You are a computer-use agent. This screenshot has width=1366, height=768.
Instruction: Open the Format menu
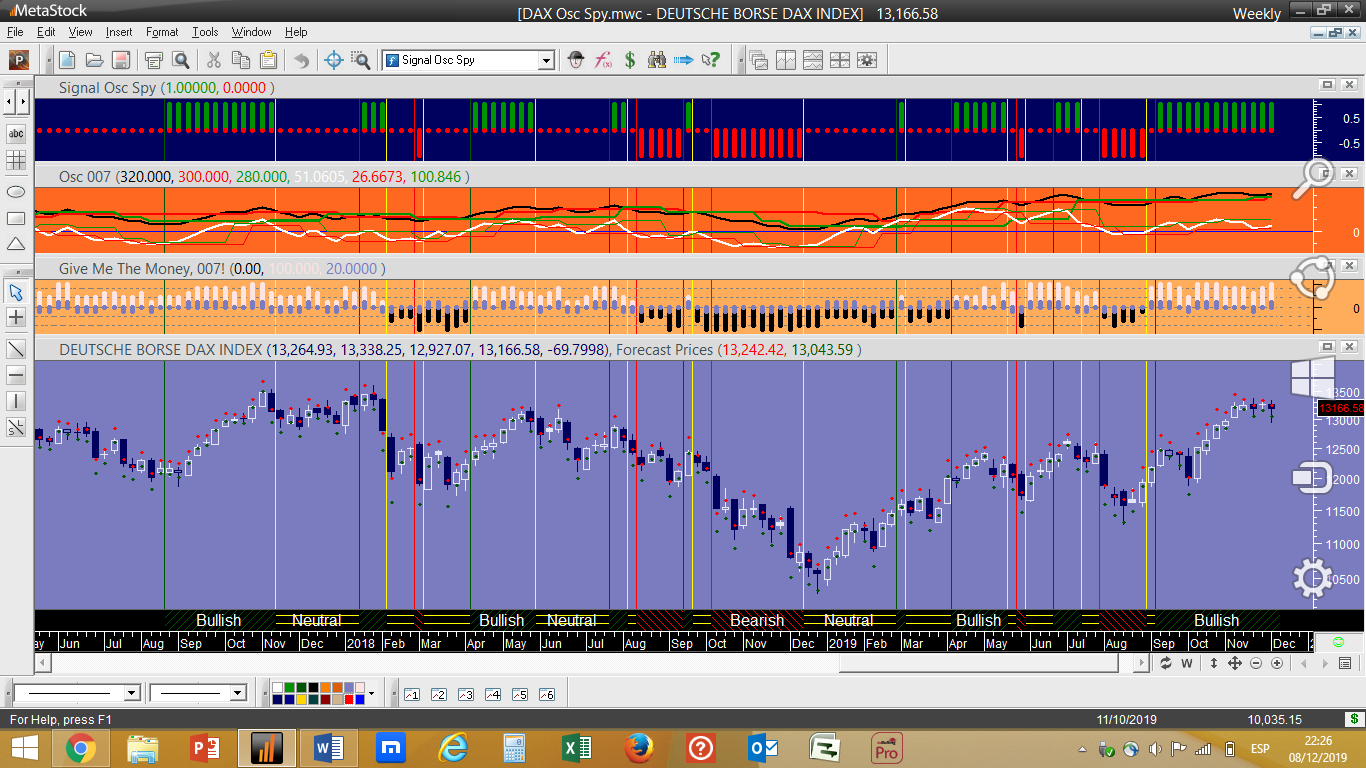tap(162, 32)
